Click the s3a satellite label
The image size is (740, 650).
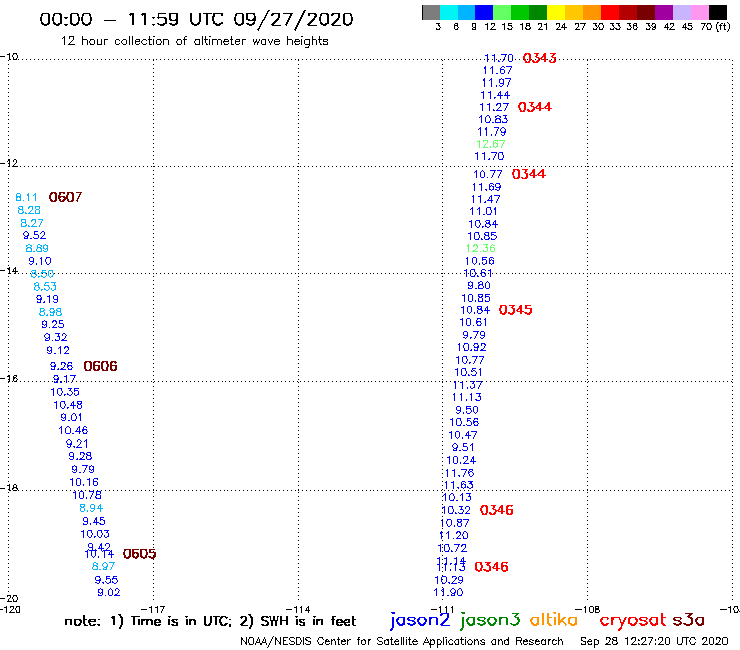[689, 620]
